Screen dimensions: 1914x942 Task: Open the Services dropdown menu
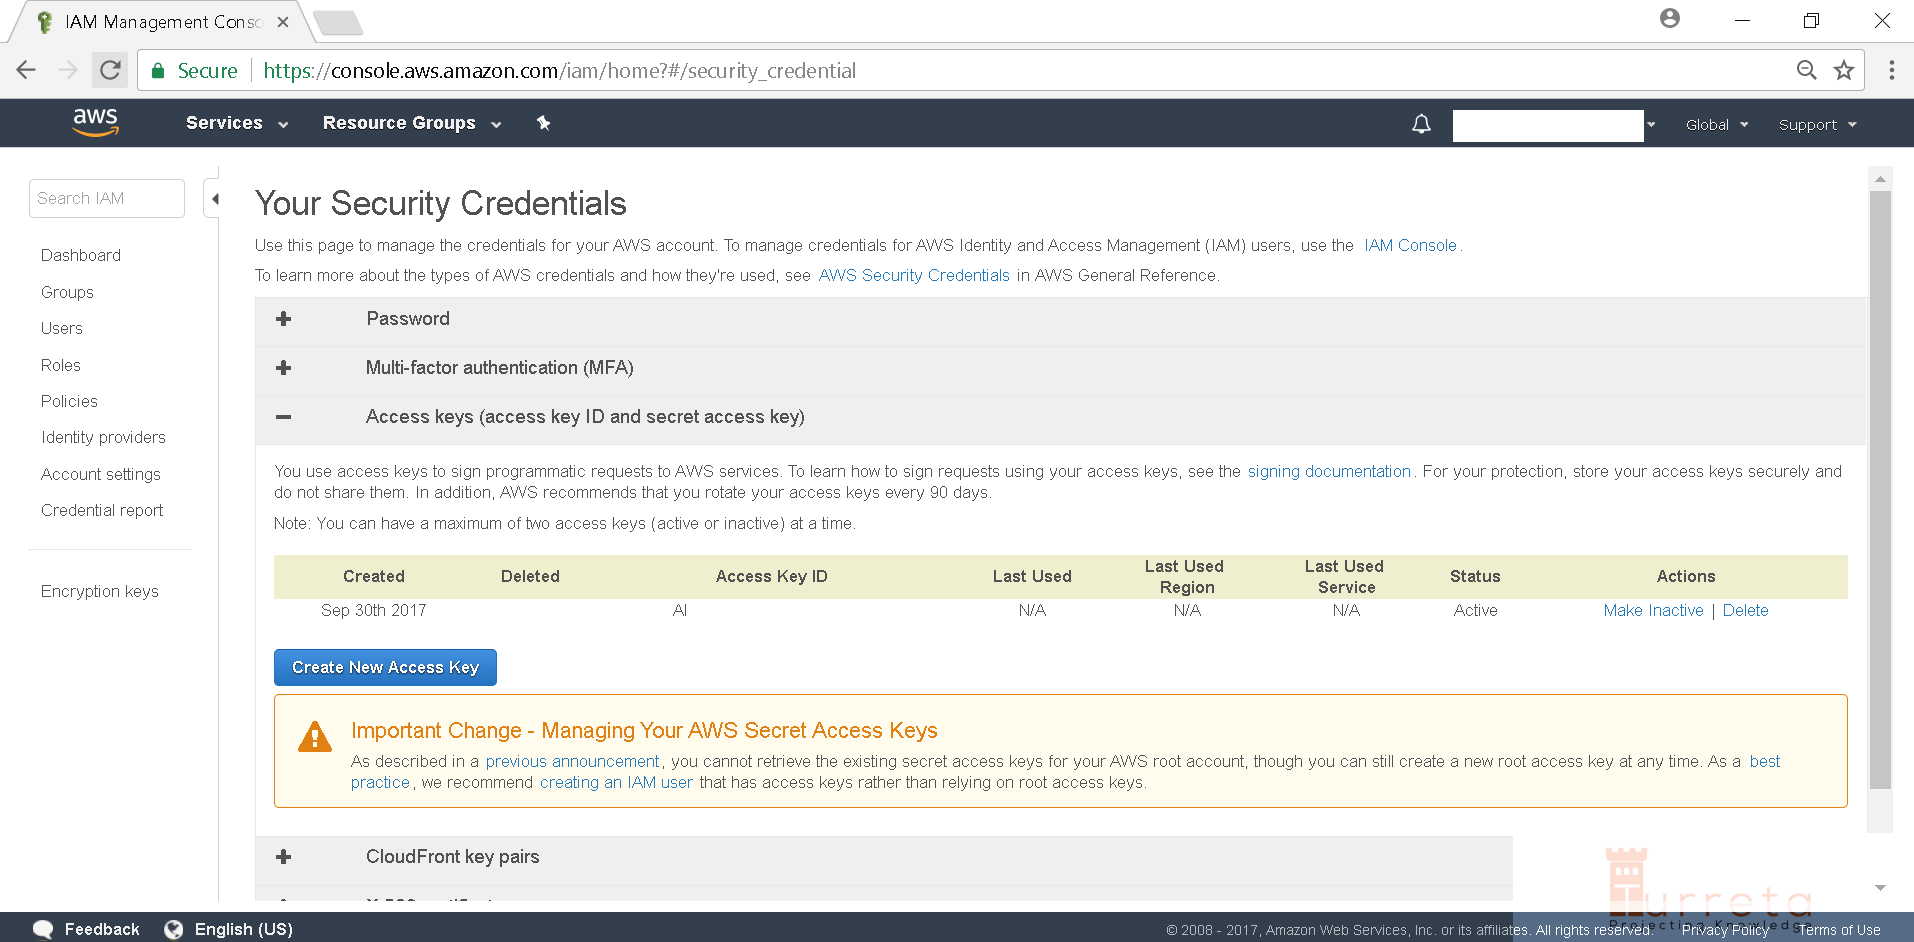click(x=237, y=123)
